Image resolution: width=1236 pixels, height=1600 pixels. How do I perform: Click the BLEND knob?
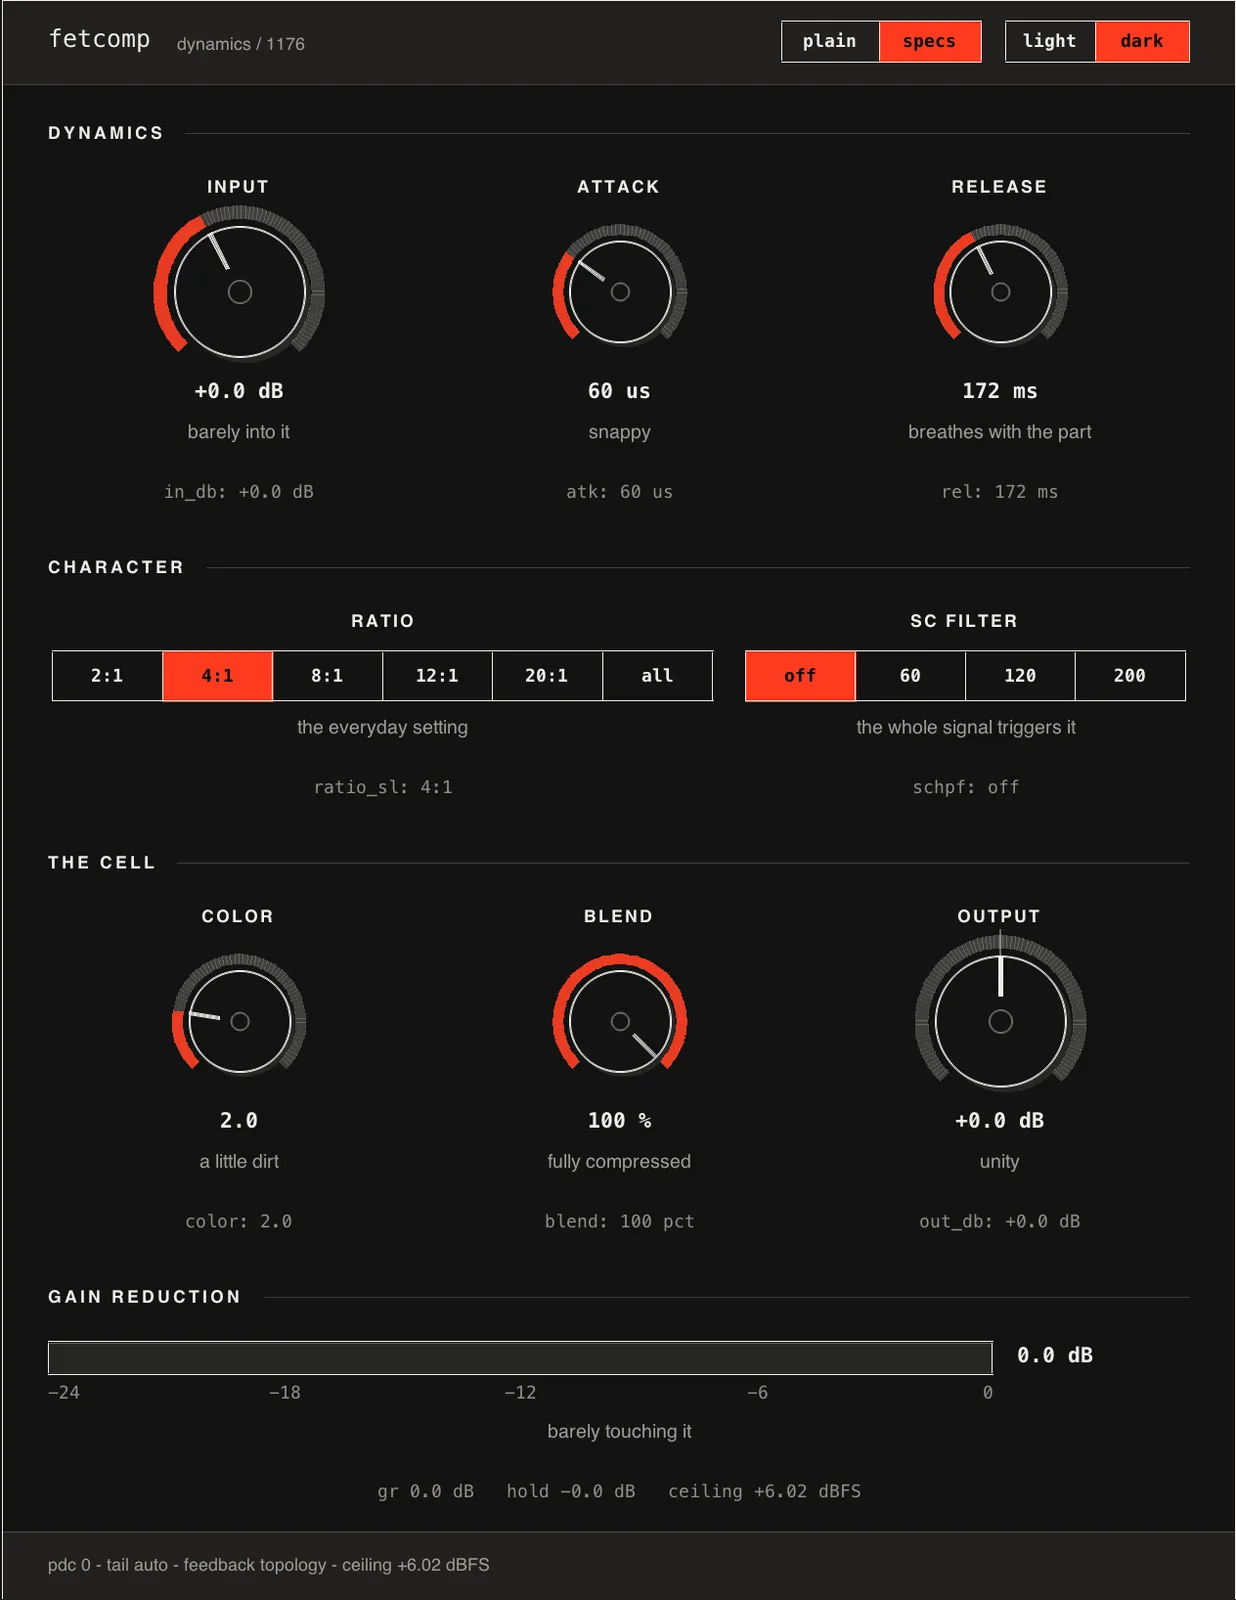click(x=620, y=1021)
